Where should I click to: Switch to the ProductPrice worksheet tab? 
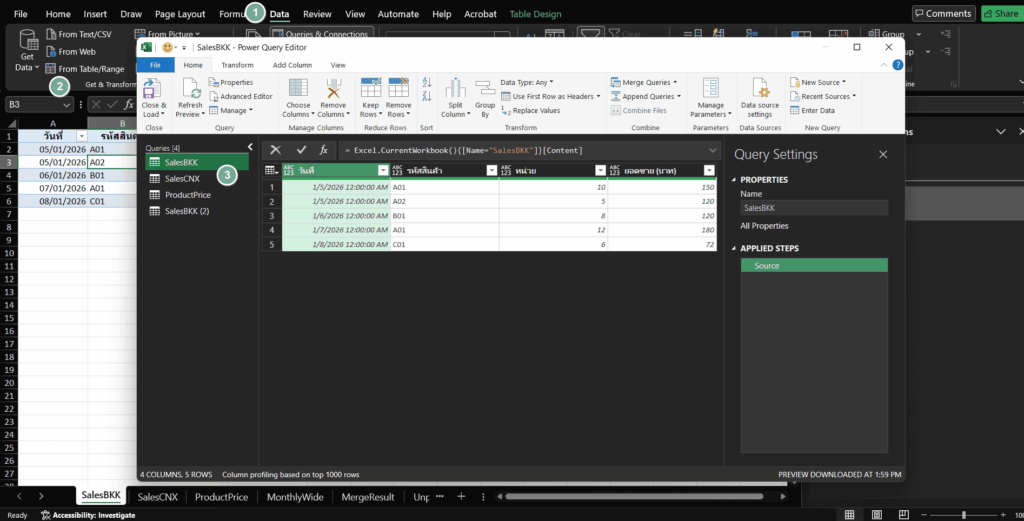[221, 497]
